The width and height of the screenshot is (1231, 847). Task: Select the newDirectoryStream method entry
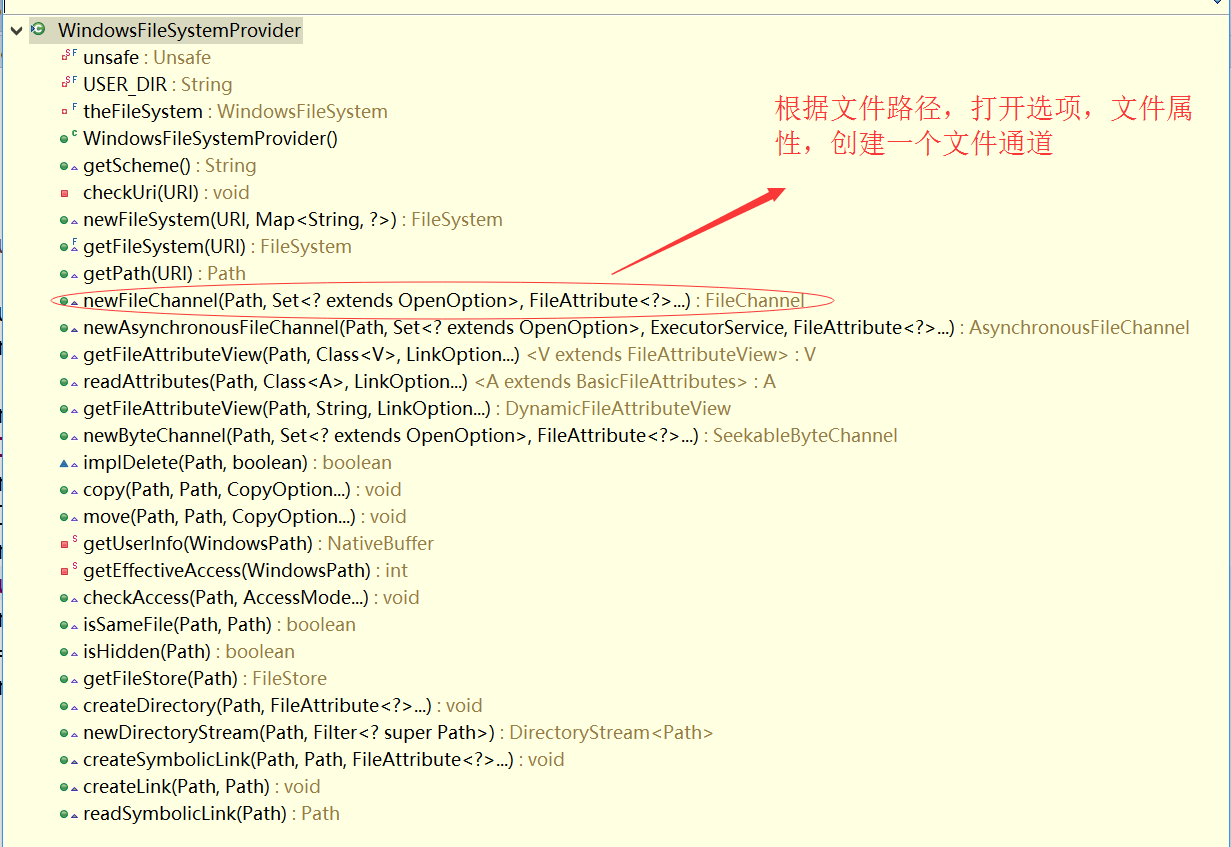tap(398, 733)
